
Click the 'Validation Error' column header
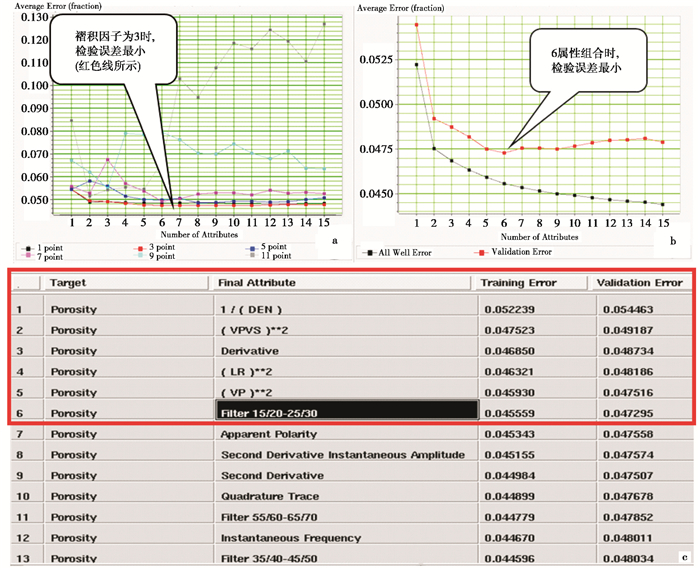tap(637, 283)
